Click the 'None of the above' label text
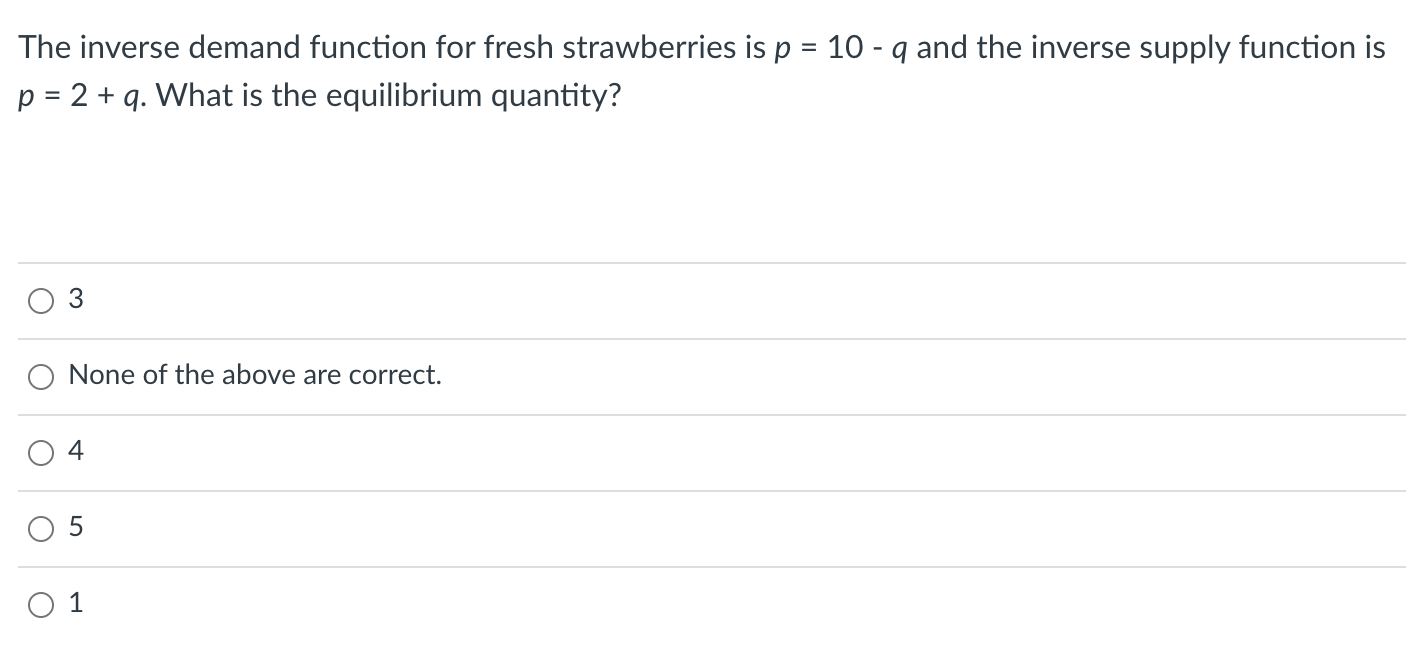The height and width of the screenshot is (648, 1426). 254,375
